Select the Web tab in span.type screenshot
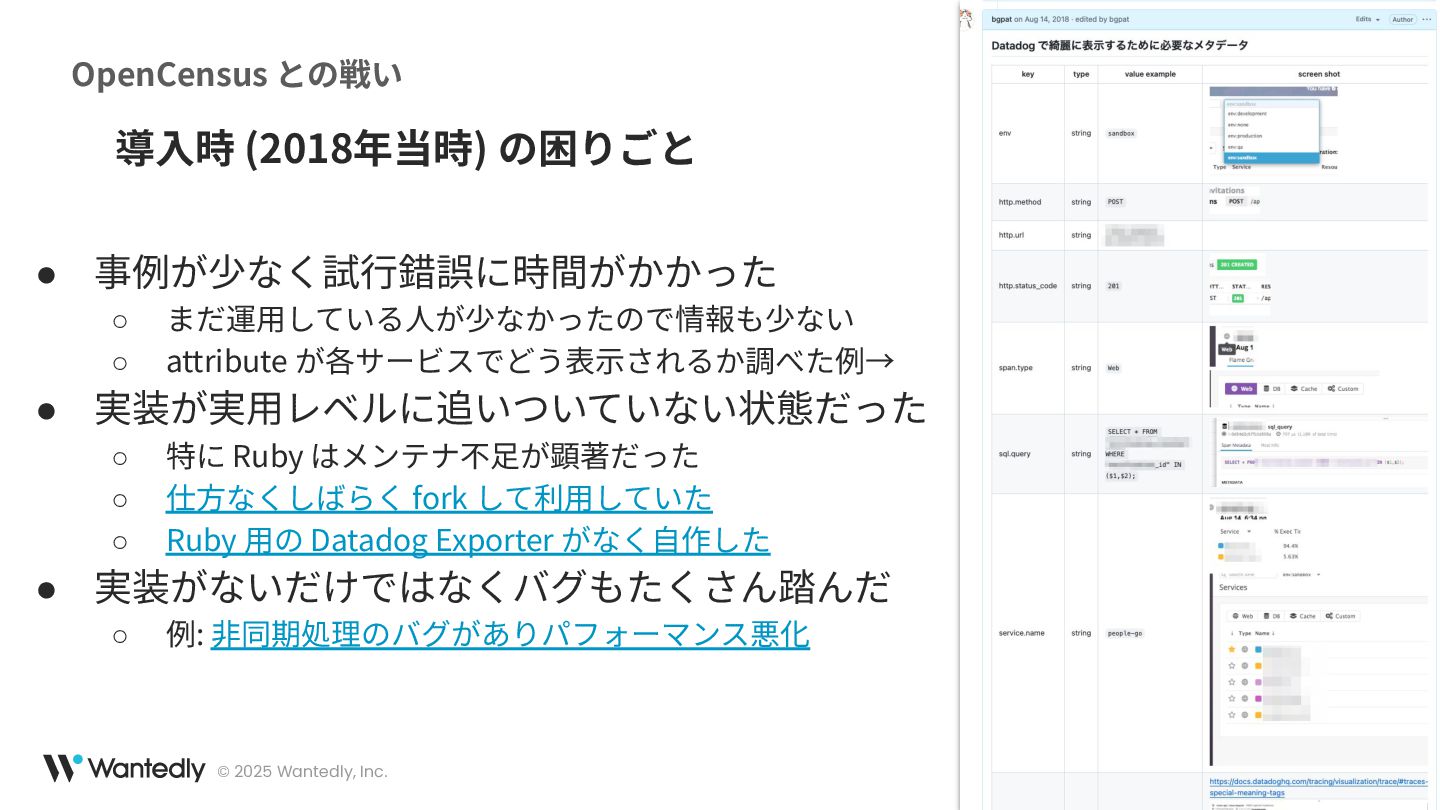Image resolution: width=1440 pixels, height=810 pixels. [x=1242, y=389]
